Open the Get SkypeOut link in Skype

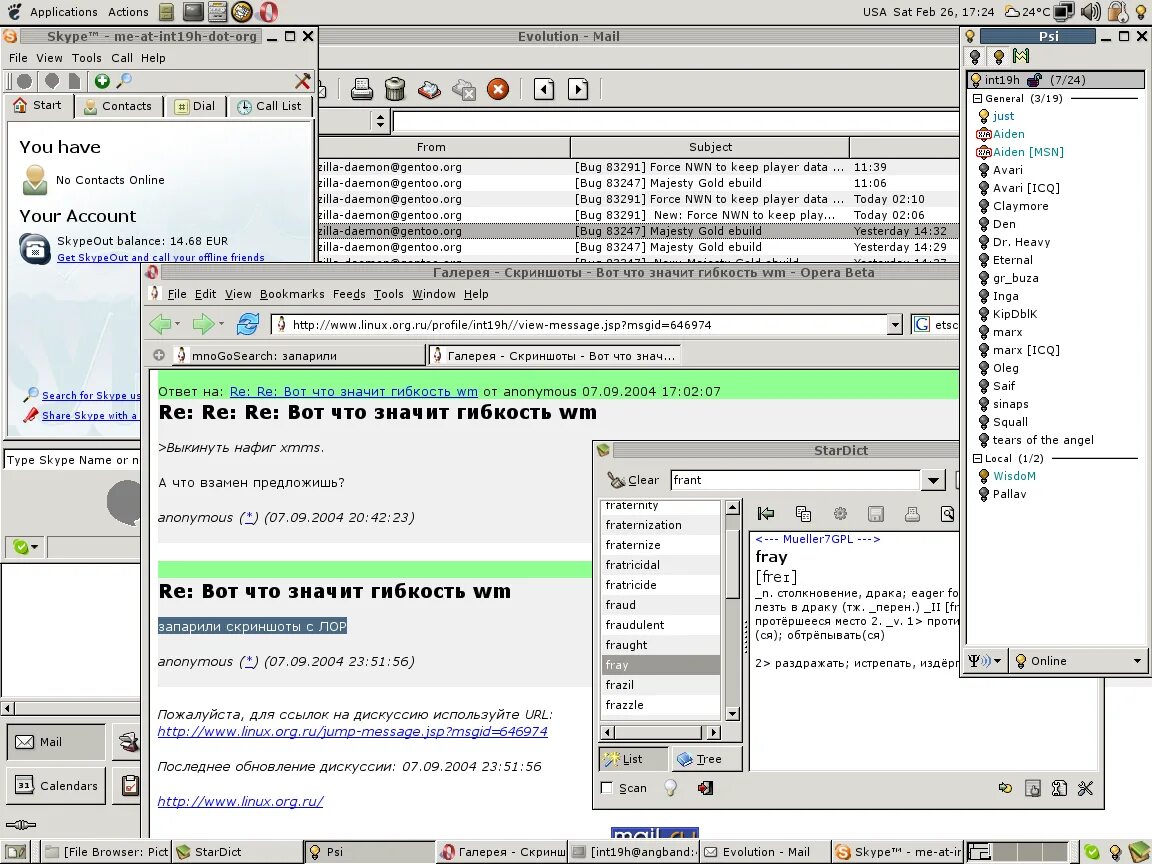point(161,257)
